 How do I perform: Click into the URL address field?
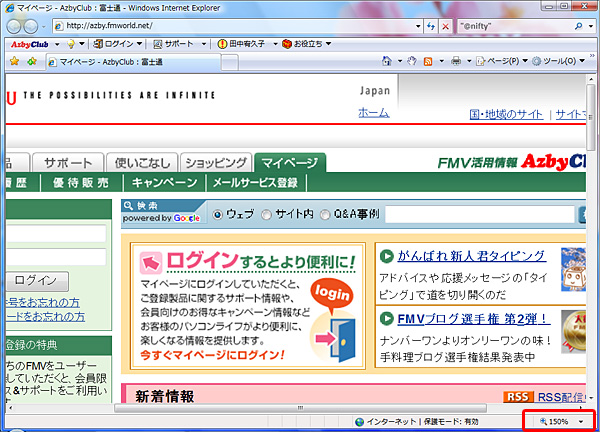click(239, 26)
